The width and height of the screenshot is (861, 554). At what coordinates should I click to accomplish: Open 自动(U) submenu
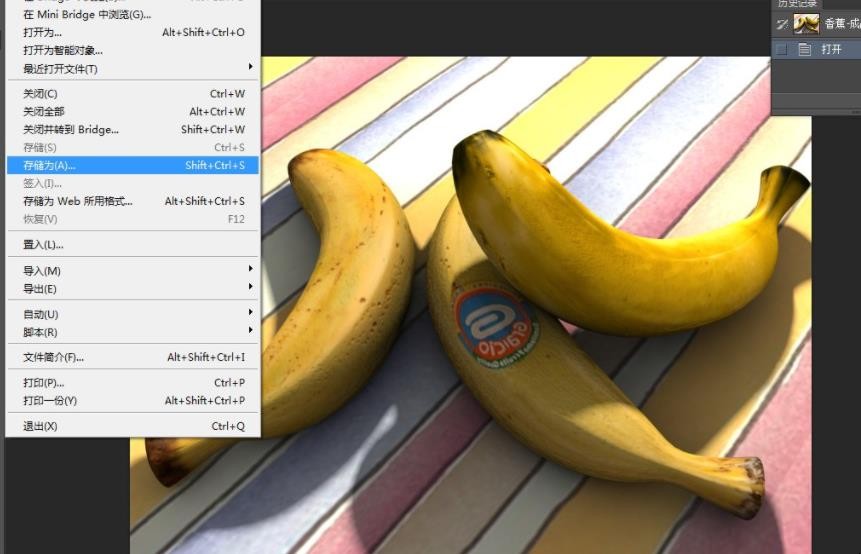[x=132, y=314]
